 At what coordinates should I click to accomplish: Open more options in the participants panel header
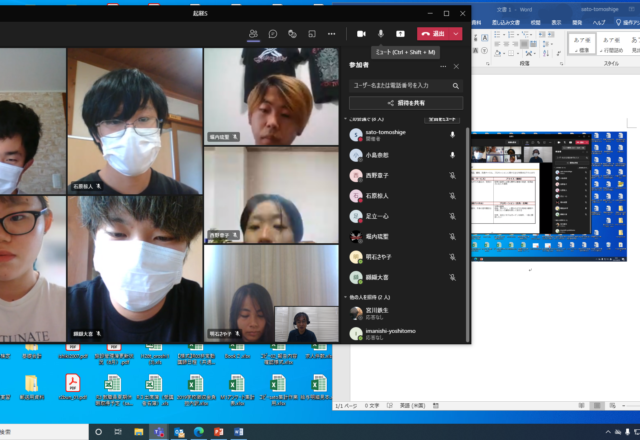pyautogui.click(x=443, y=66)
